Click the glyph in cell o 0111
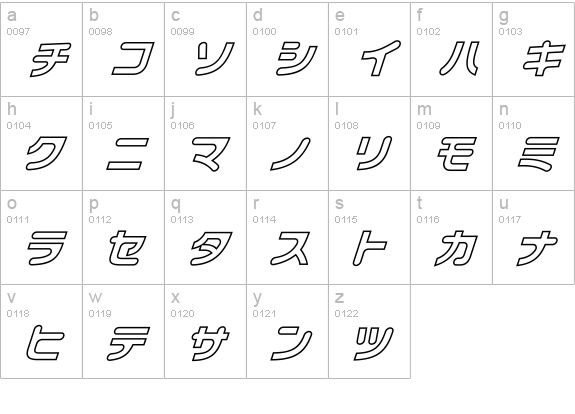 pyautogui.click(x=47, y=248)
